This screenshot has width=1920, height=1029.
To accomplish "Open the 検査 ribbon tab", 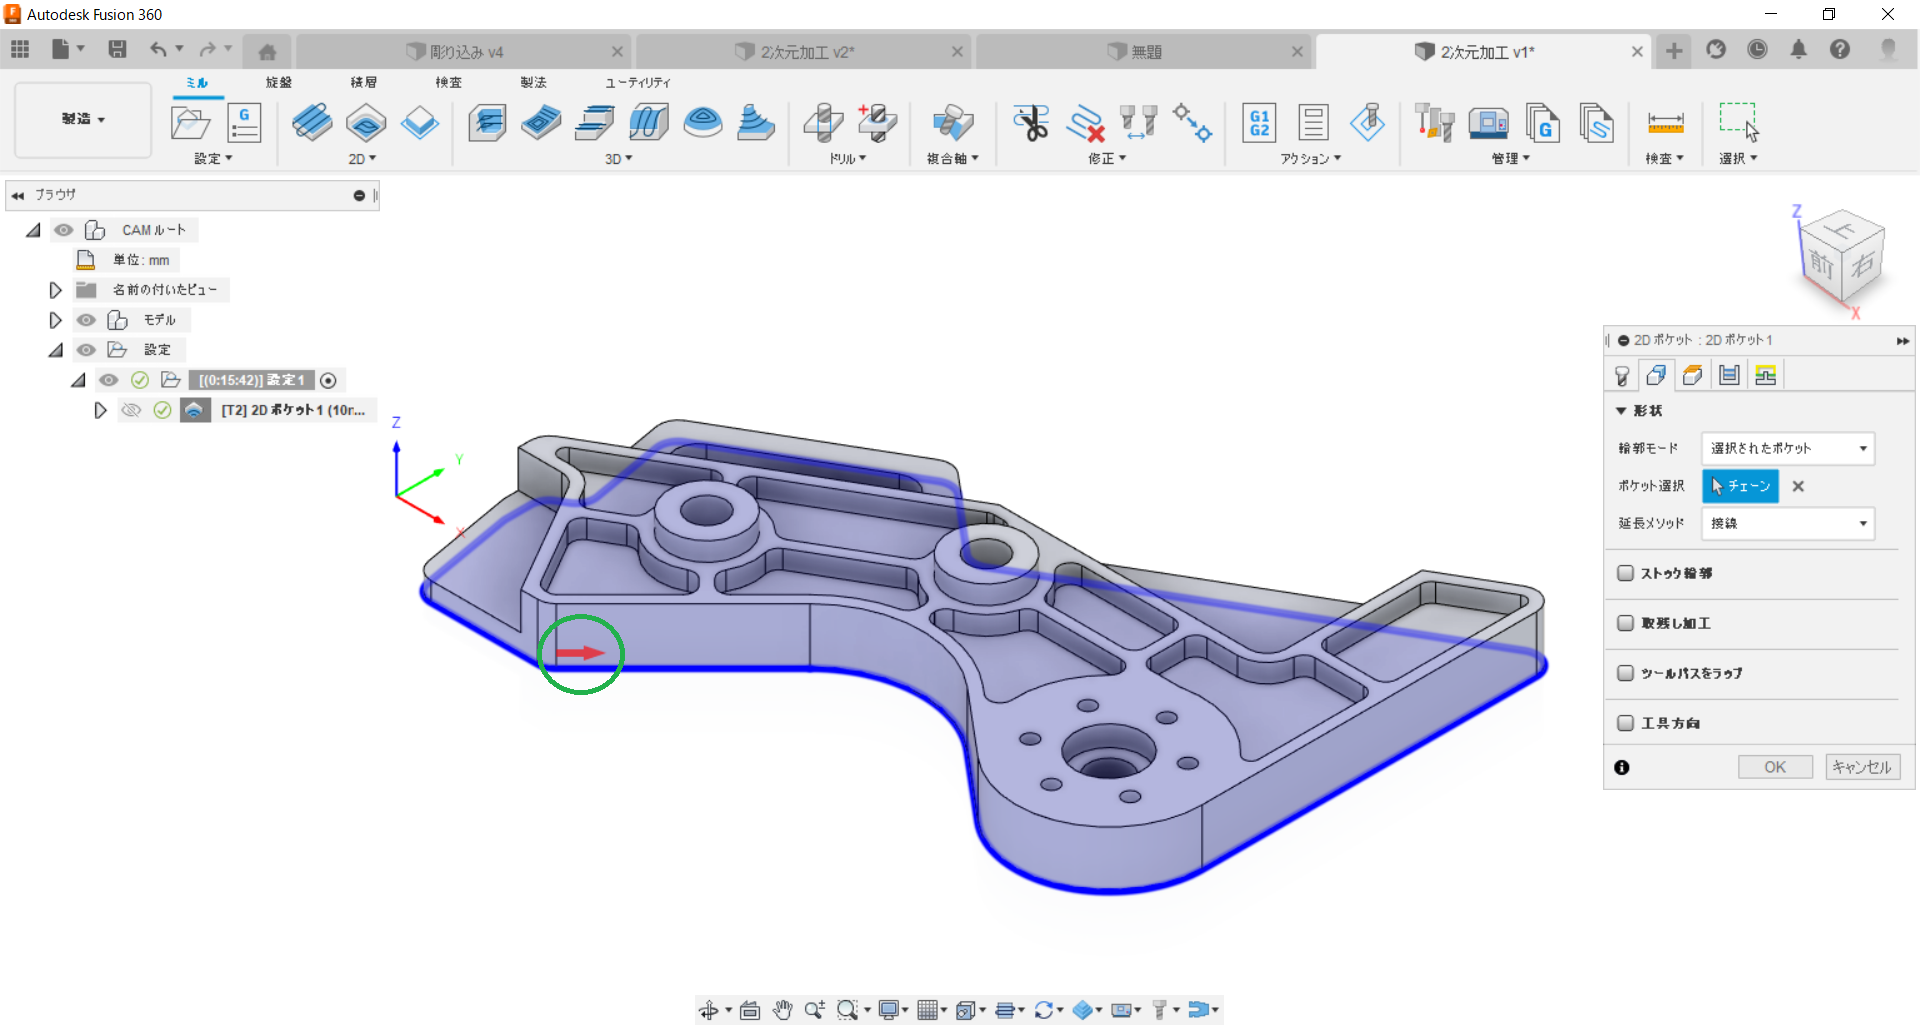I will 448,82.
